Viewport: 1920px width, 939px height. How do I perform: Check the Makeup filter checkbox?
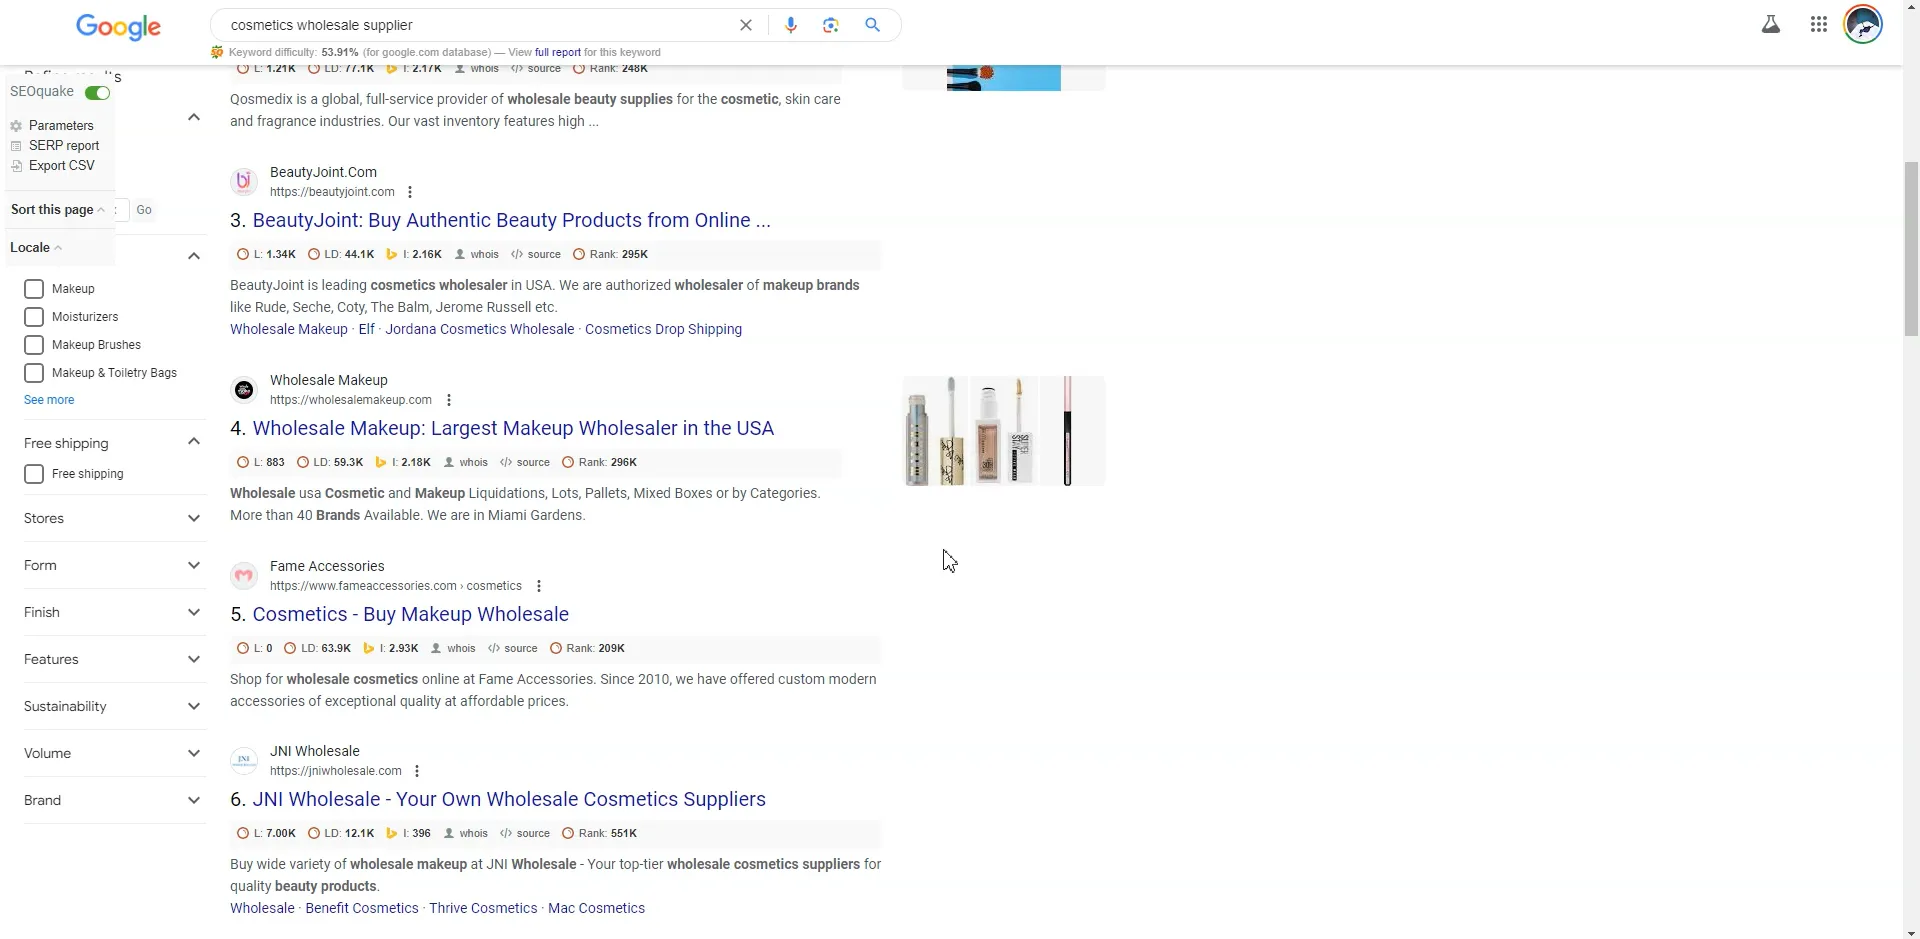tap(34, 289)
